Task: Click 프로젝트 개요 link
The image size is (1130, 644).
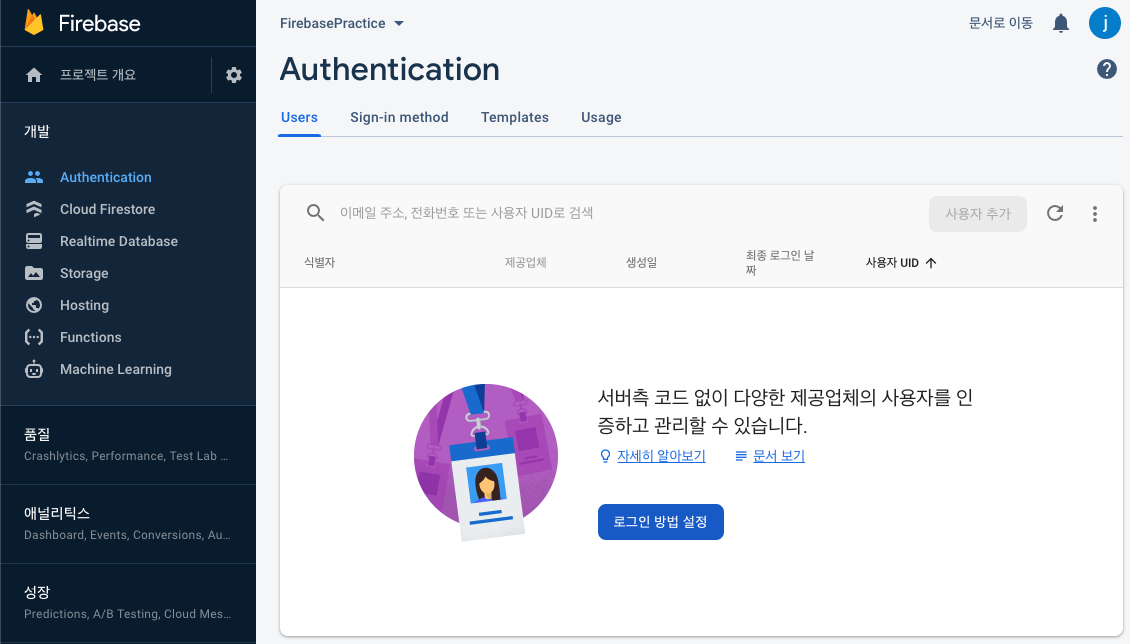Action: 97,75
